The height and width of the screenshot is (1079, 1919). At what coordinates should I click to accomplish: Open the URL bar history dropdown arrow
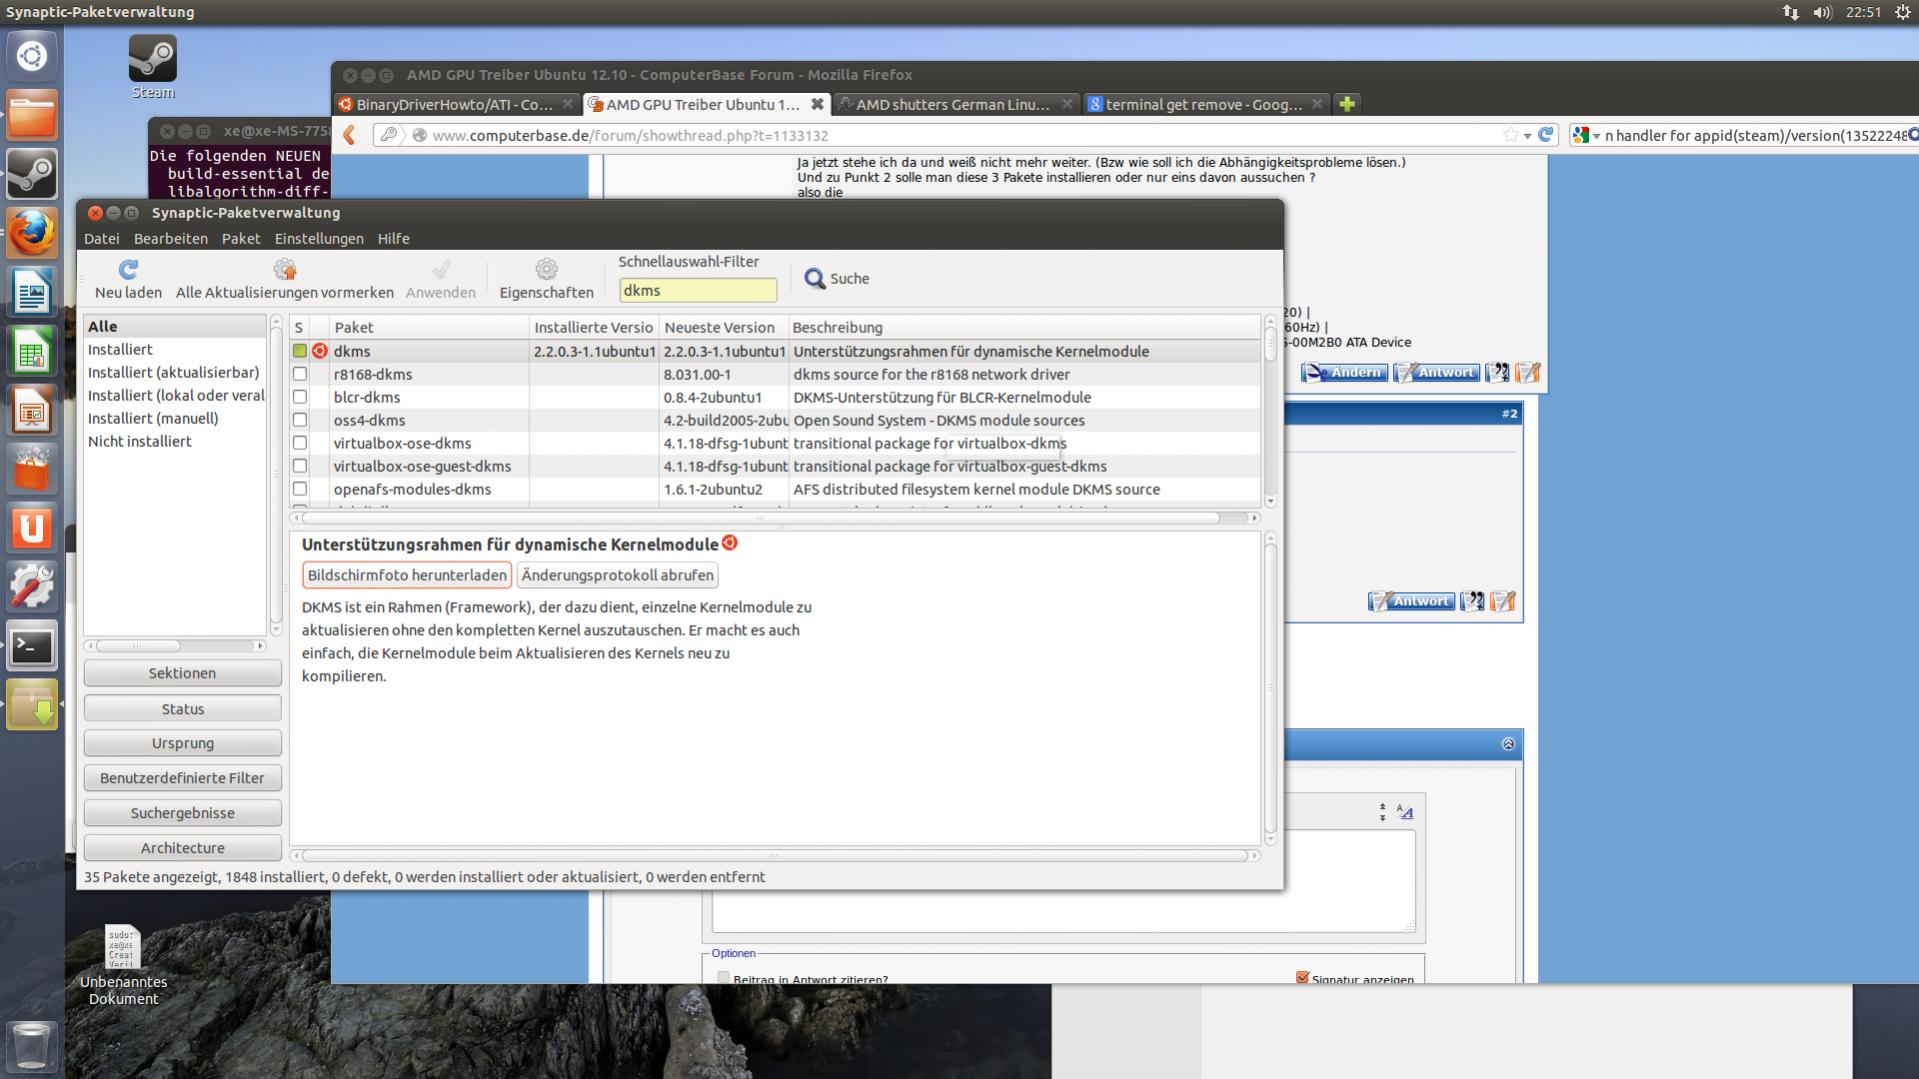1527,136
